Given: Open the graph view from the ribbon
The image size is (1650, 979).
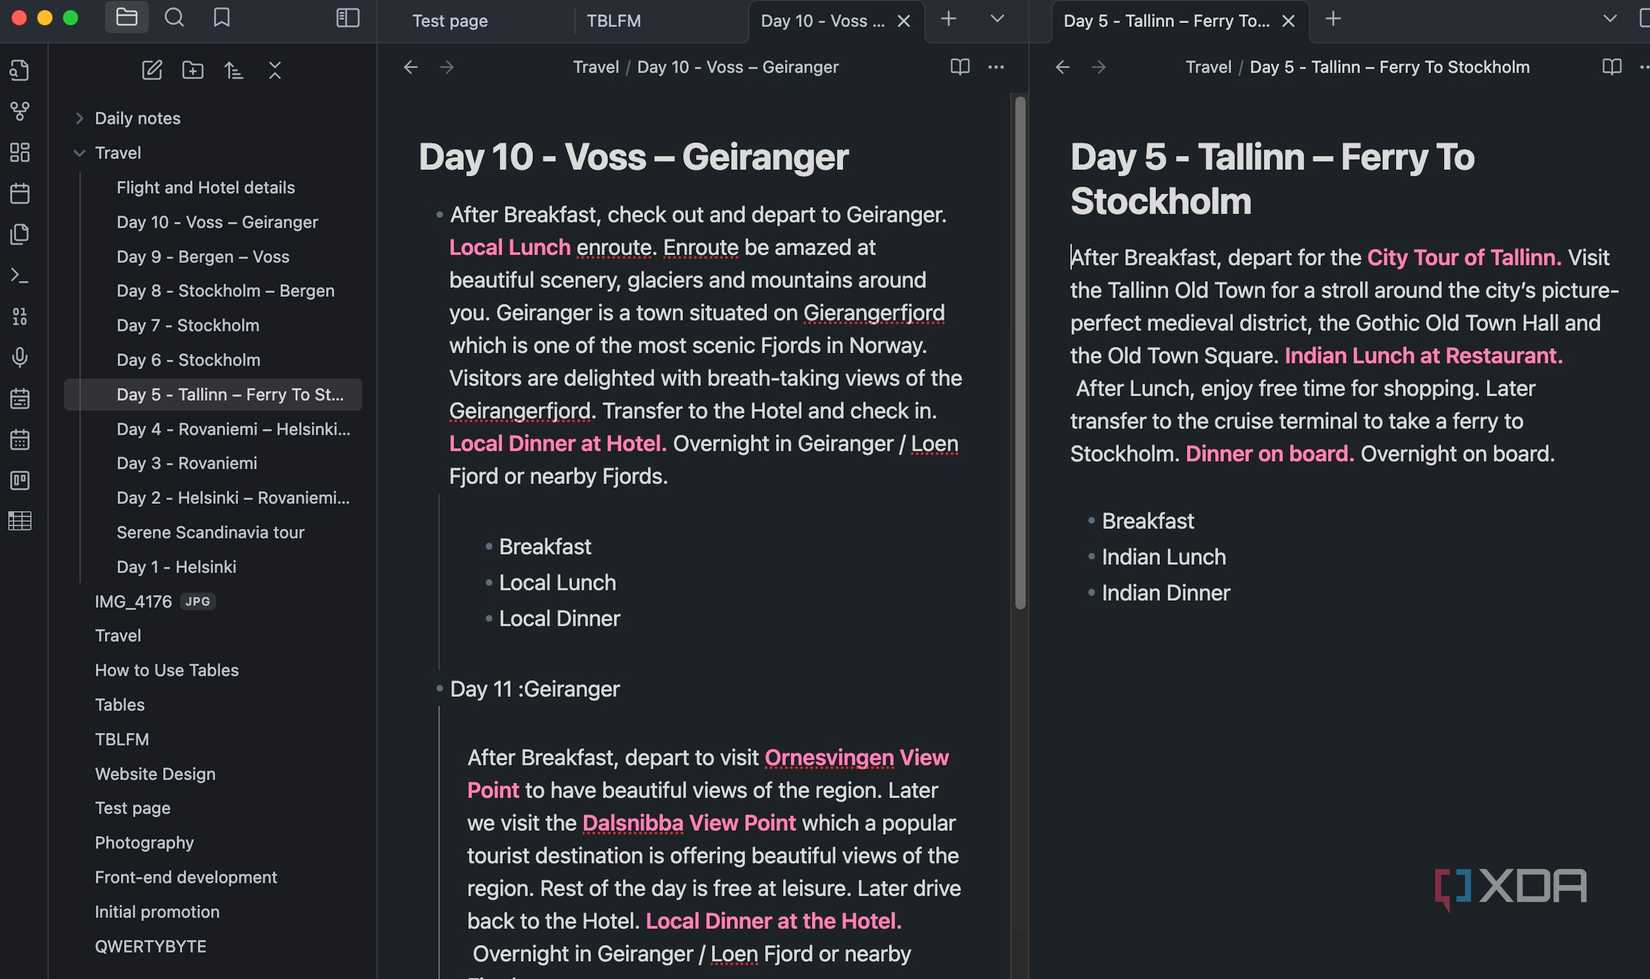Looking at the screenshot, I should [20, 110].
